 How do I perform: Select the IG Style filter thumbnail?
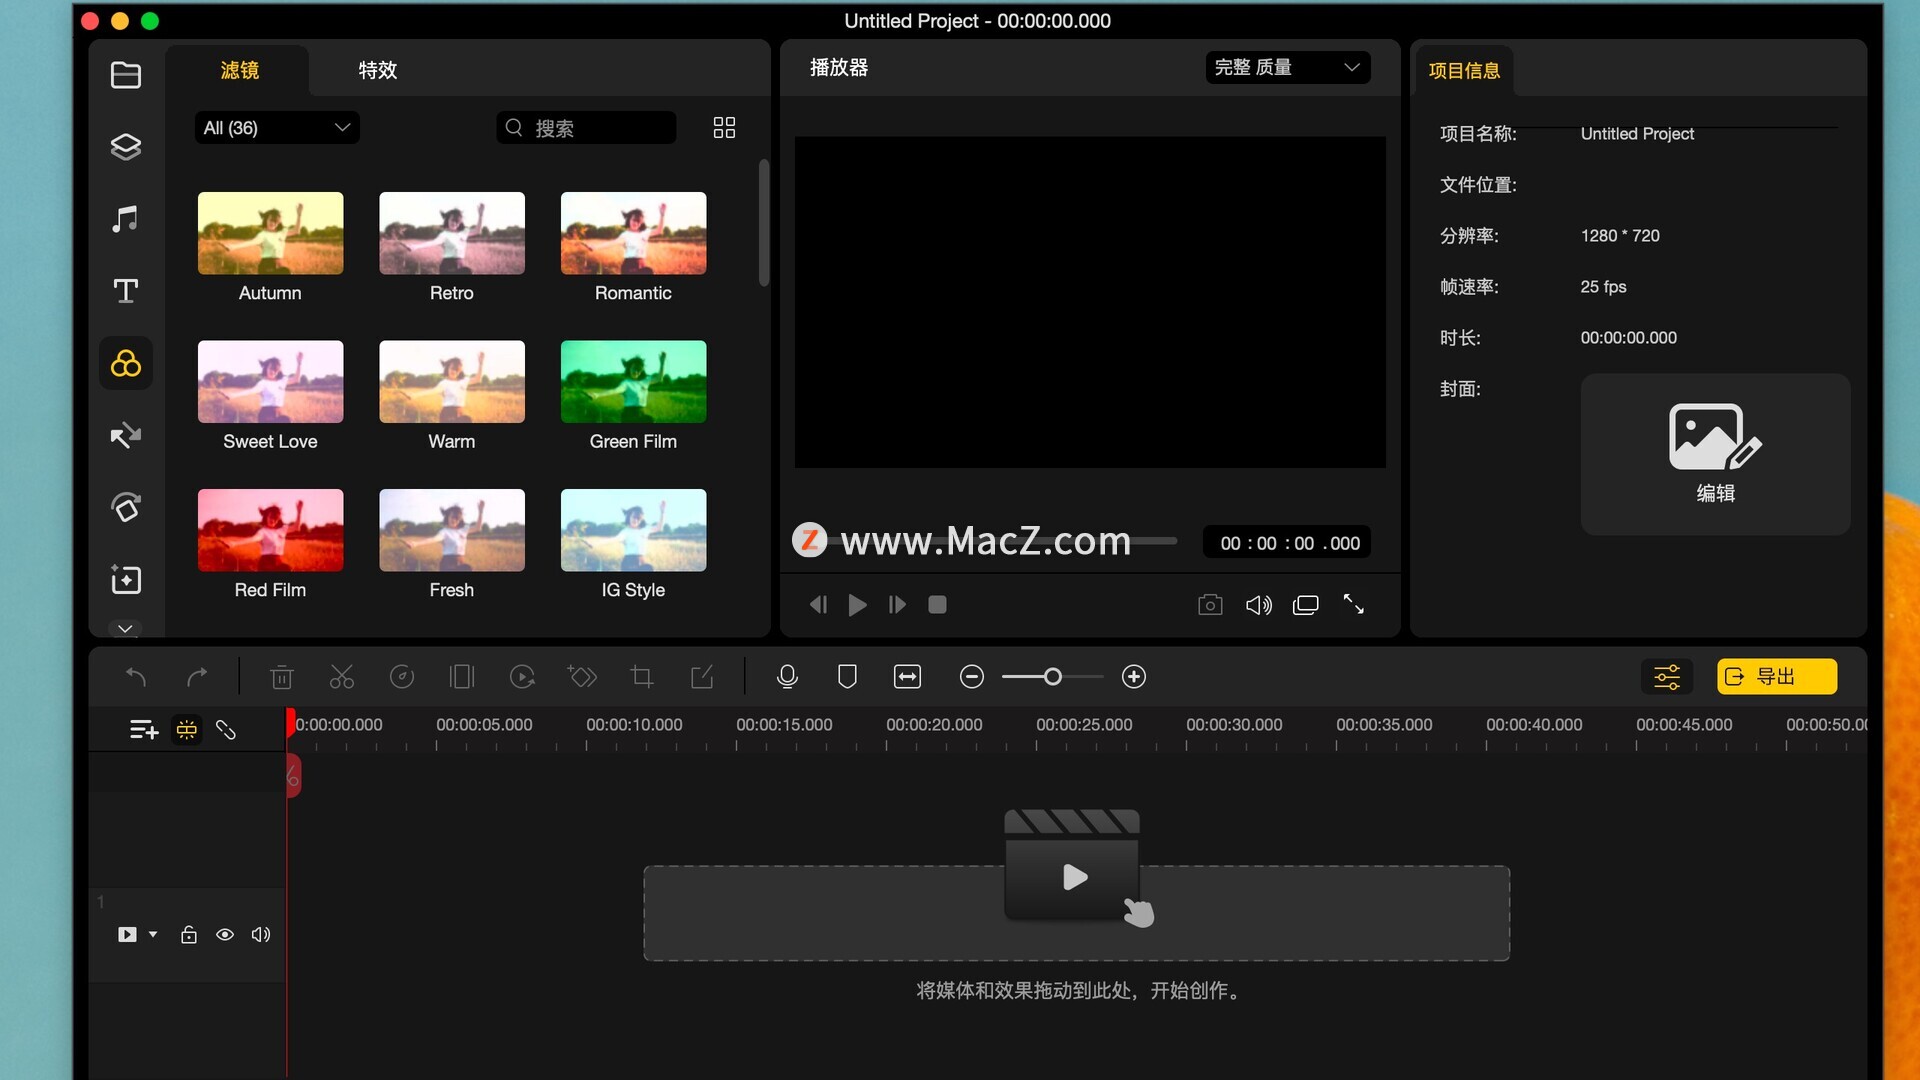633,530
